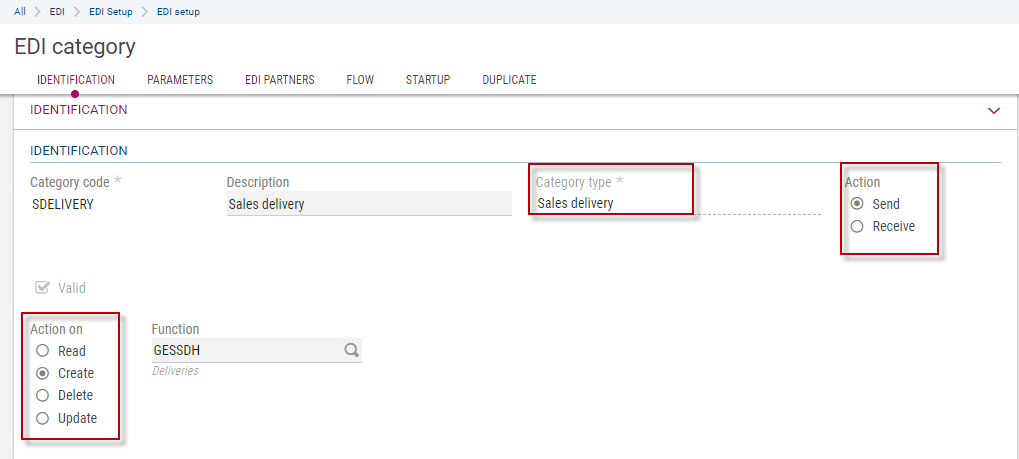Switch to the Parameters tab
The height and width of the screenshot is (459, 1019).
click(180, 80)
